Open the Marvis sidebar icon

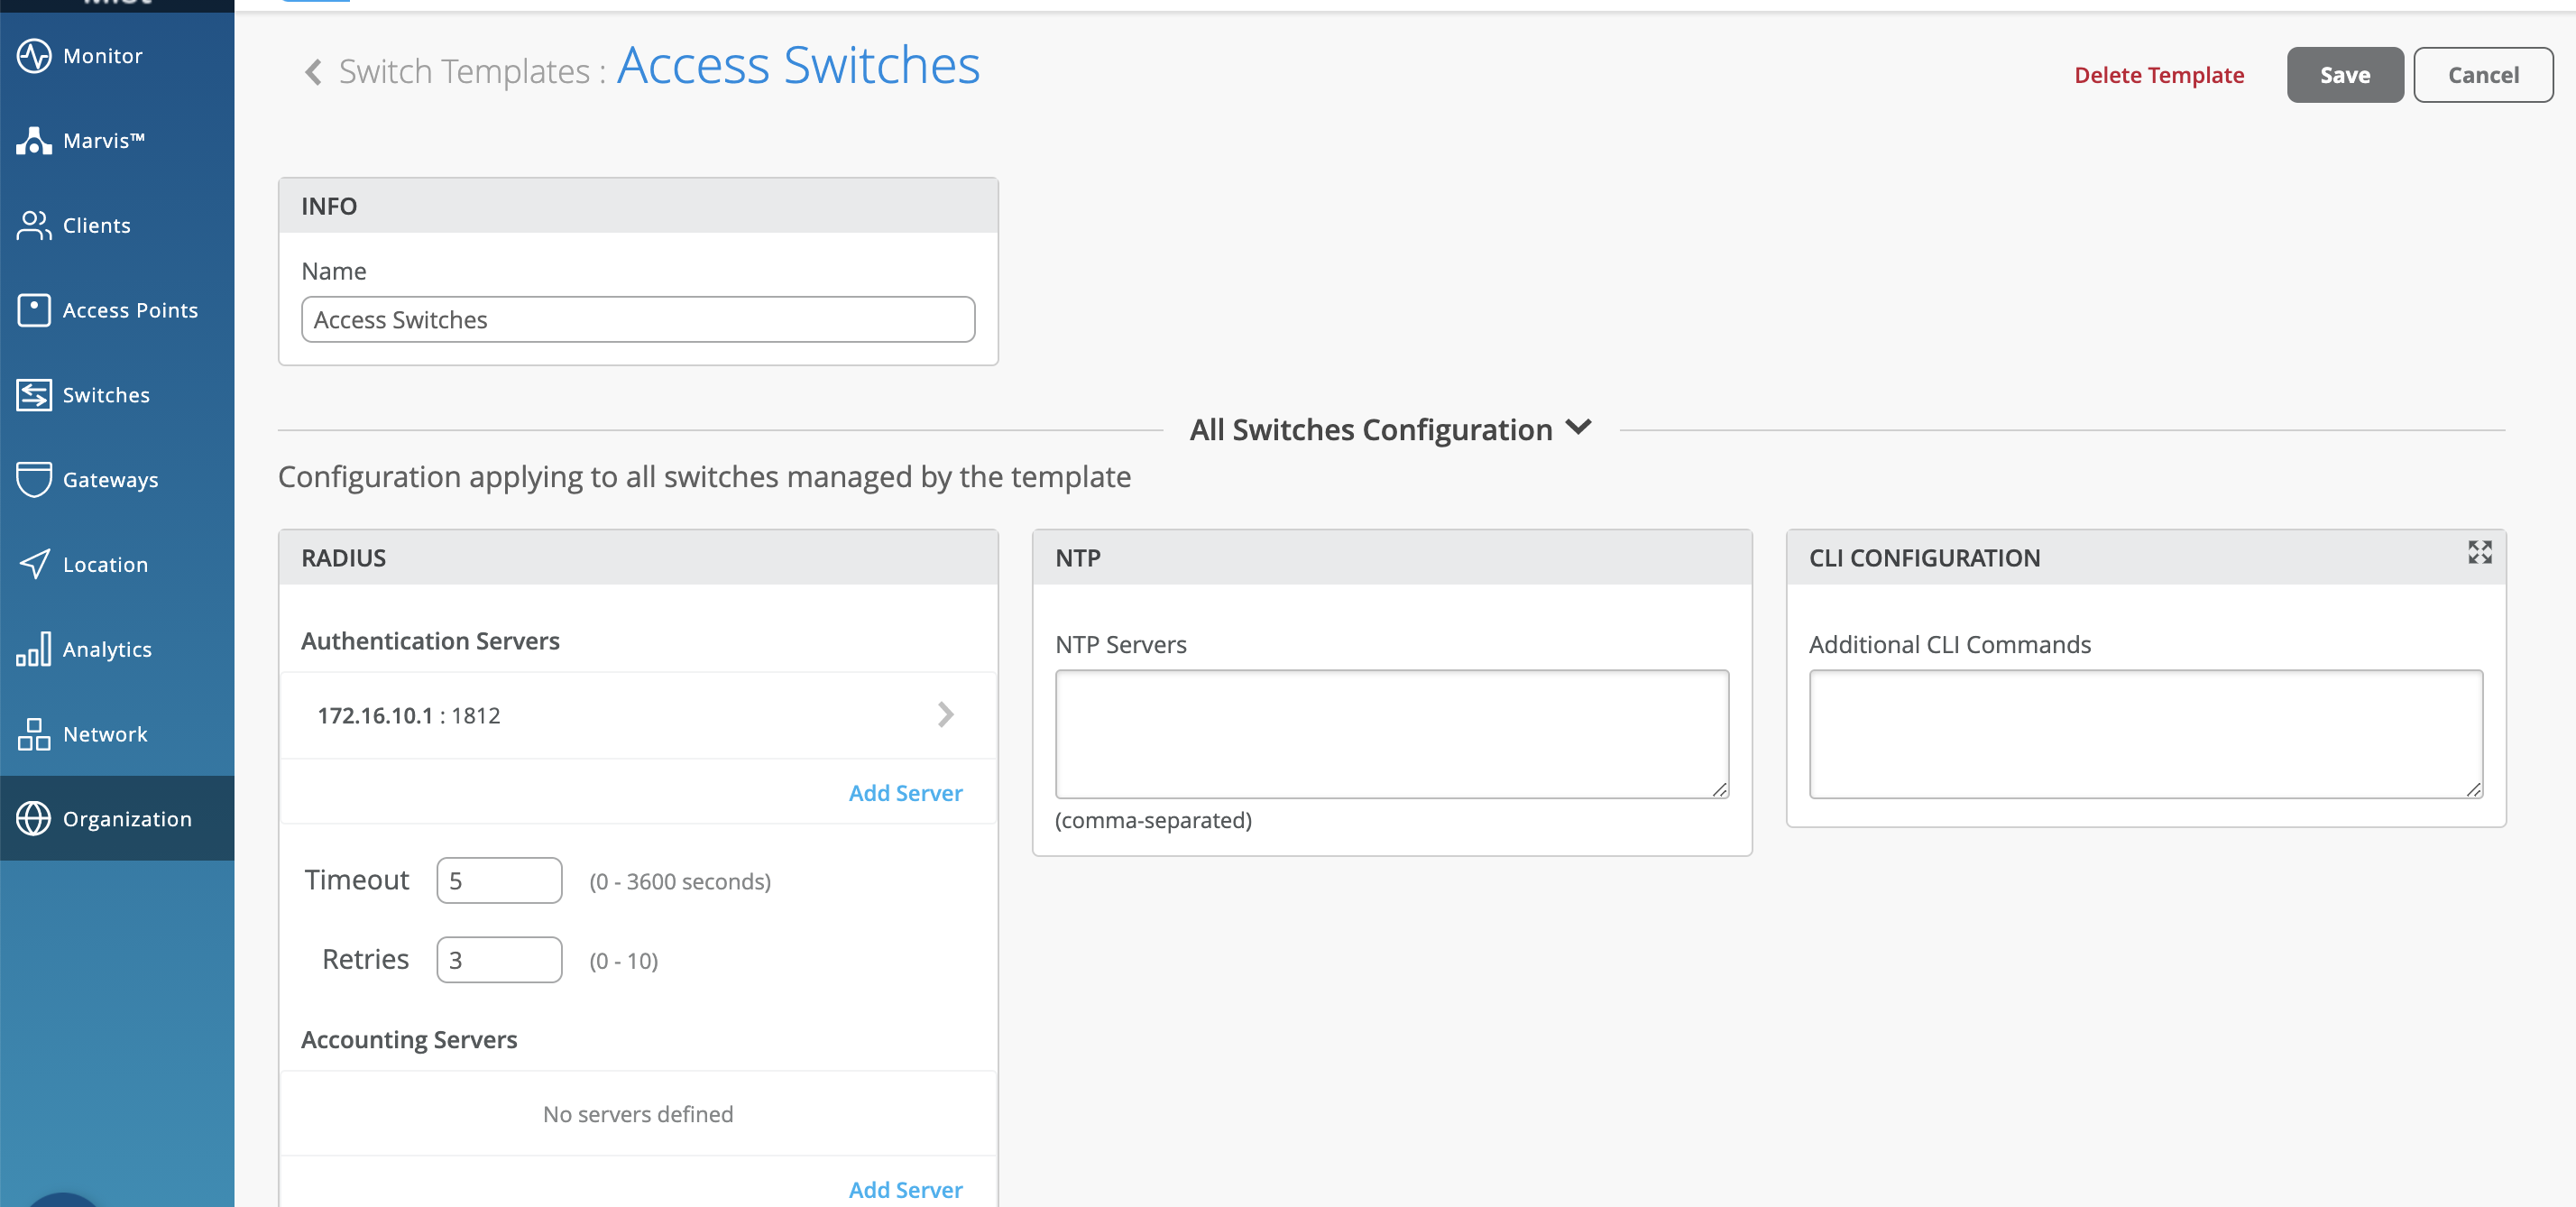34,141
